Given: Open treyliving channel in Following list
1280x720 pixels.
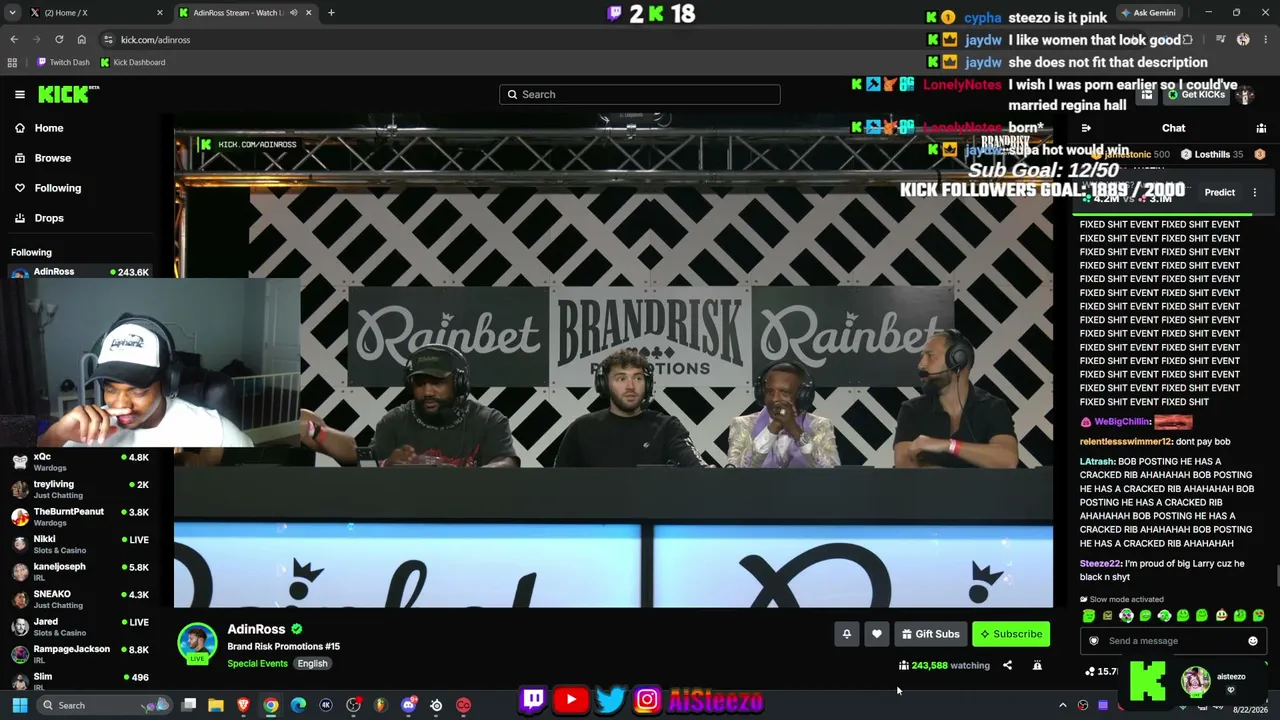Looking at the screenshot, I should pos(80,489).
